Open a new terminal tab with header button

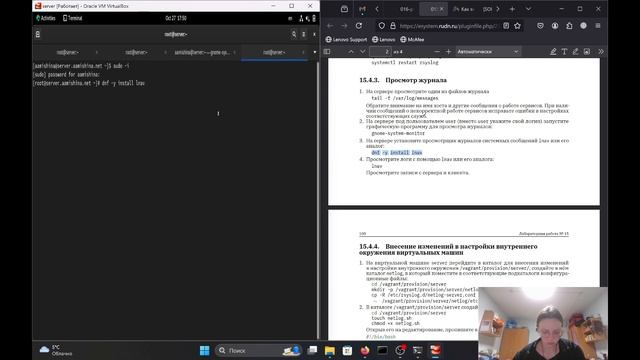point(38,34)
